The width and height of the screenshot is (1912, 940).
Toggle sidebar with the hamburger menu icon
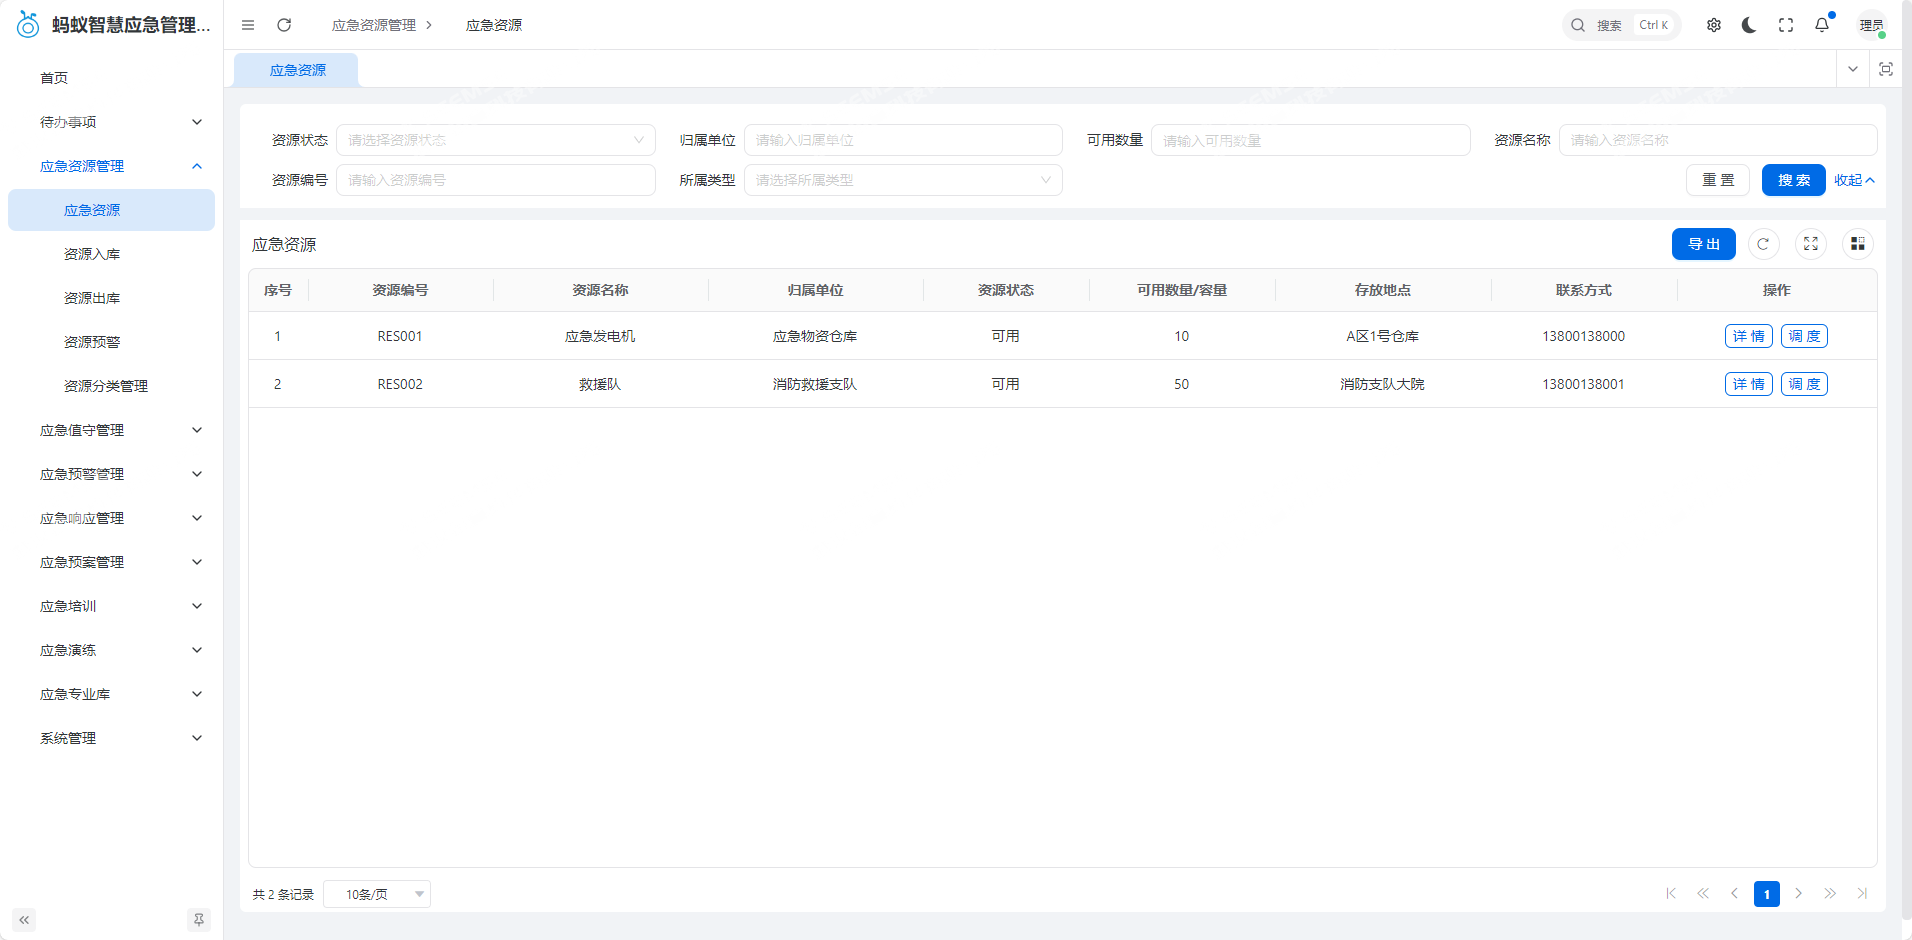point(248,25)
